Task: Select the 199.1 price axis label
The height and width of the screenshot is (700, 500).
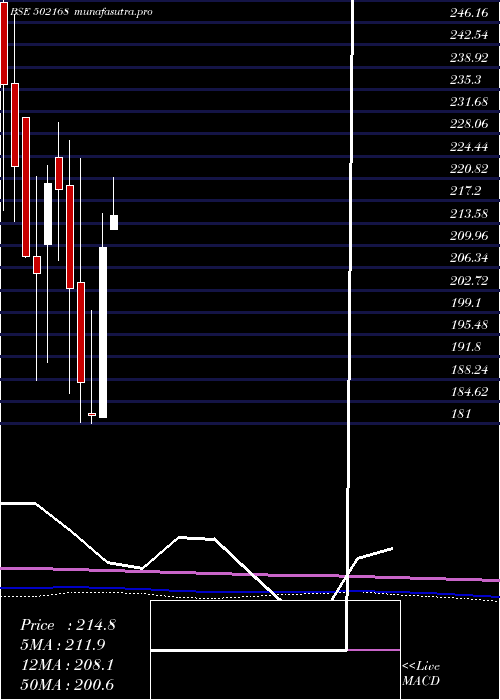Action: tap(466, 303)
